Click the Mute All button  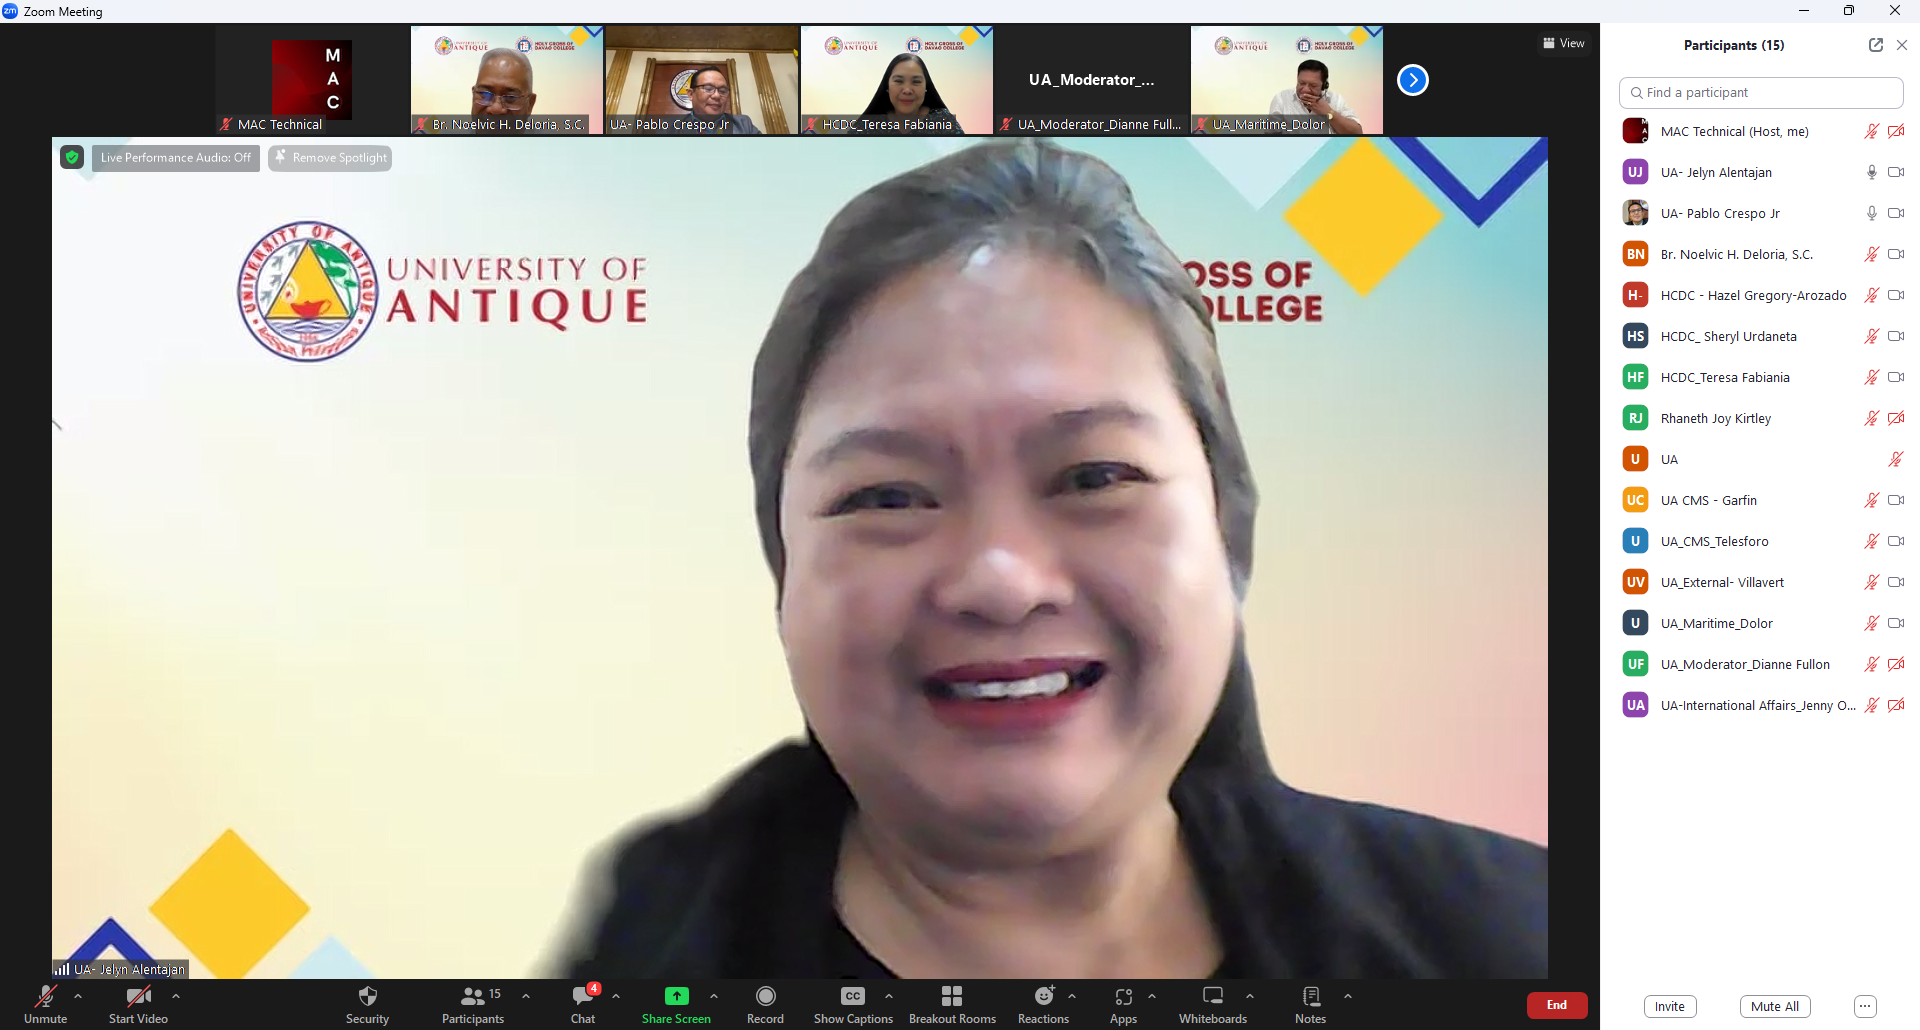coord(1775,1006)
